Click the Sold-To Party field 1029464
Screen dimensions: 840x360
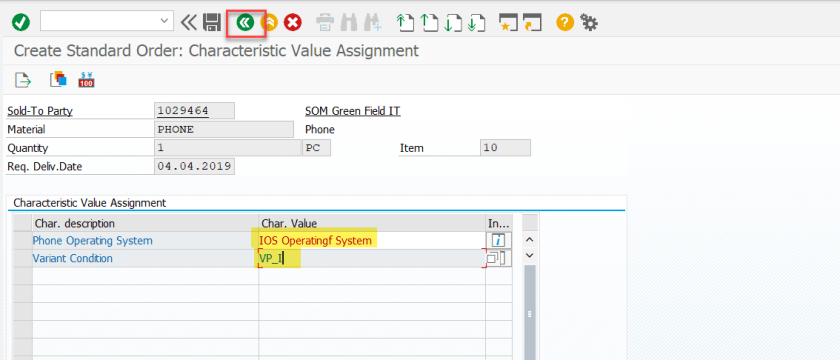tap(194, 111)
